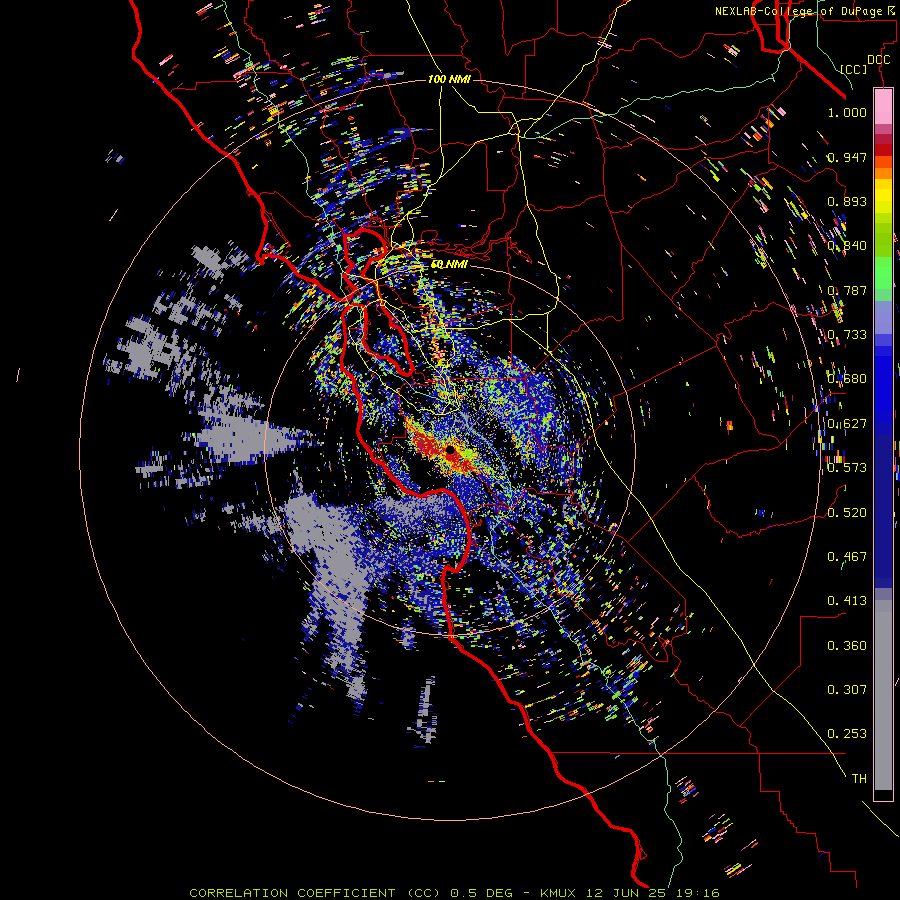The width and height of the screenshot is (900, 900).
Task: Click the 0.787 scale value
Action: tap(847, 290)
